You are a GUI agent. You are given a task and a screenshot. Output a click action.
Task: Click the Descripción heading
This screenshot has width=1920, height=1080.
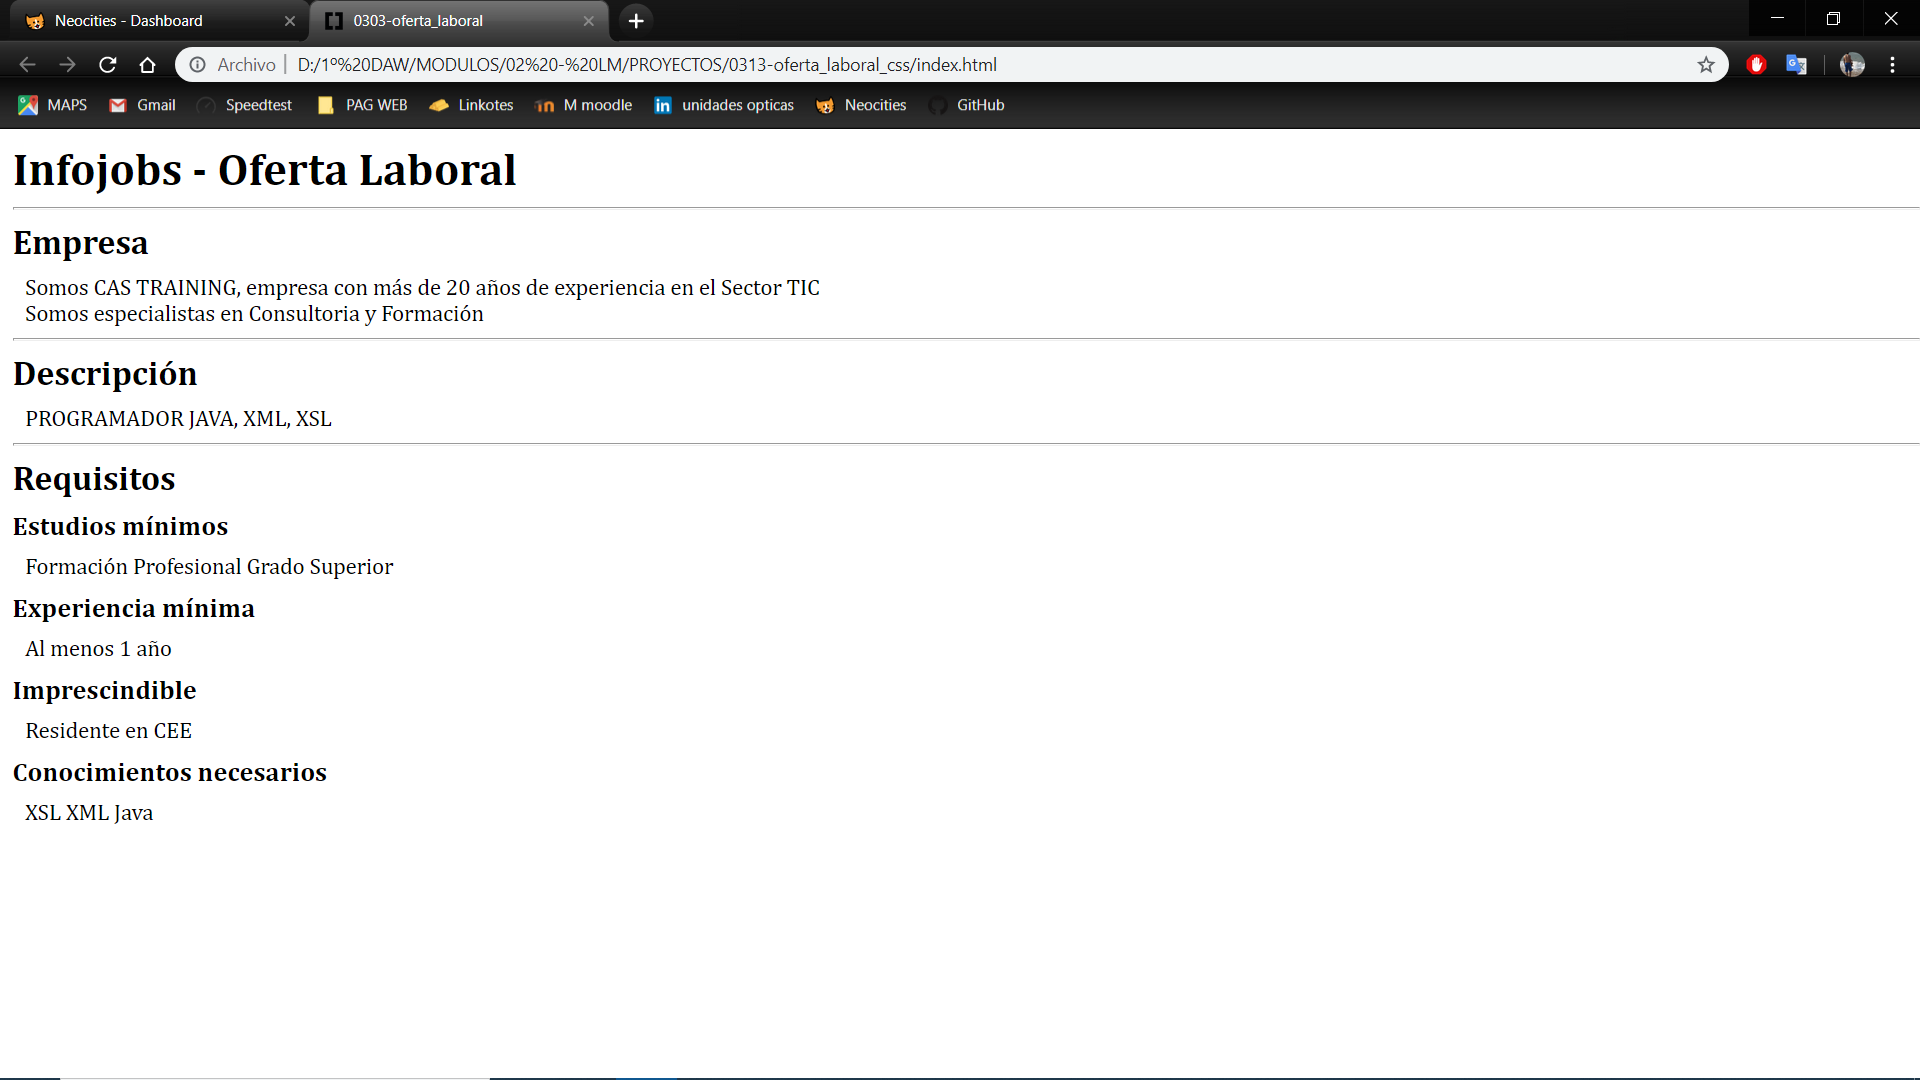[x=105, y=374]
